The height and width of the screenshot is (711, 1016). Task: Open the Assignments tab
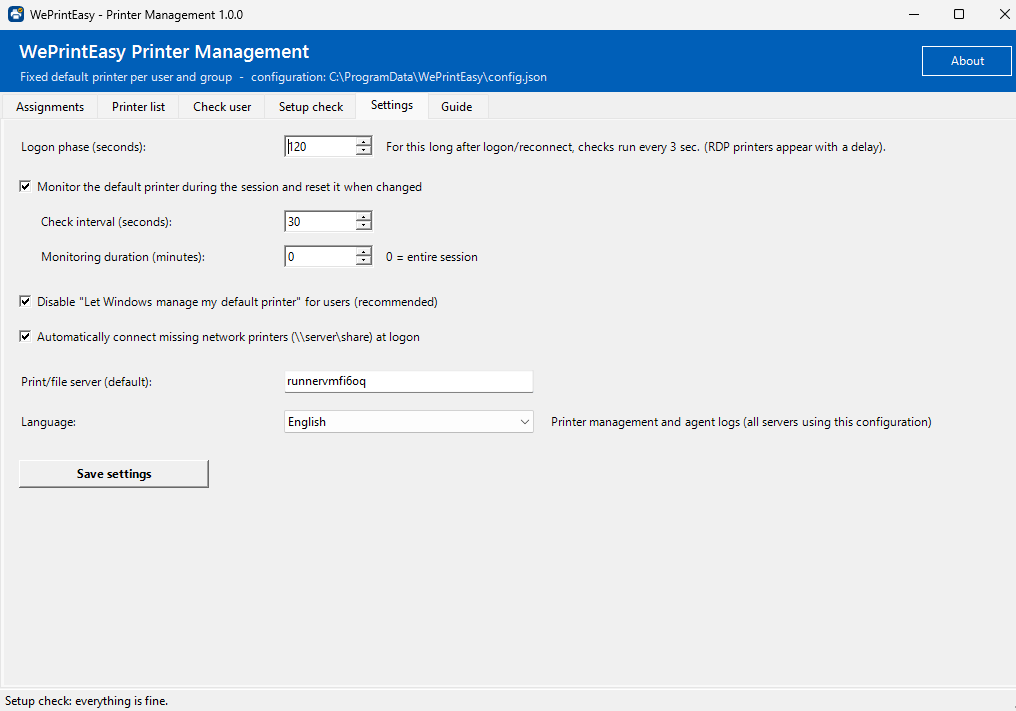pyautogui.click(x=50, y=107)
